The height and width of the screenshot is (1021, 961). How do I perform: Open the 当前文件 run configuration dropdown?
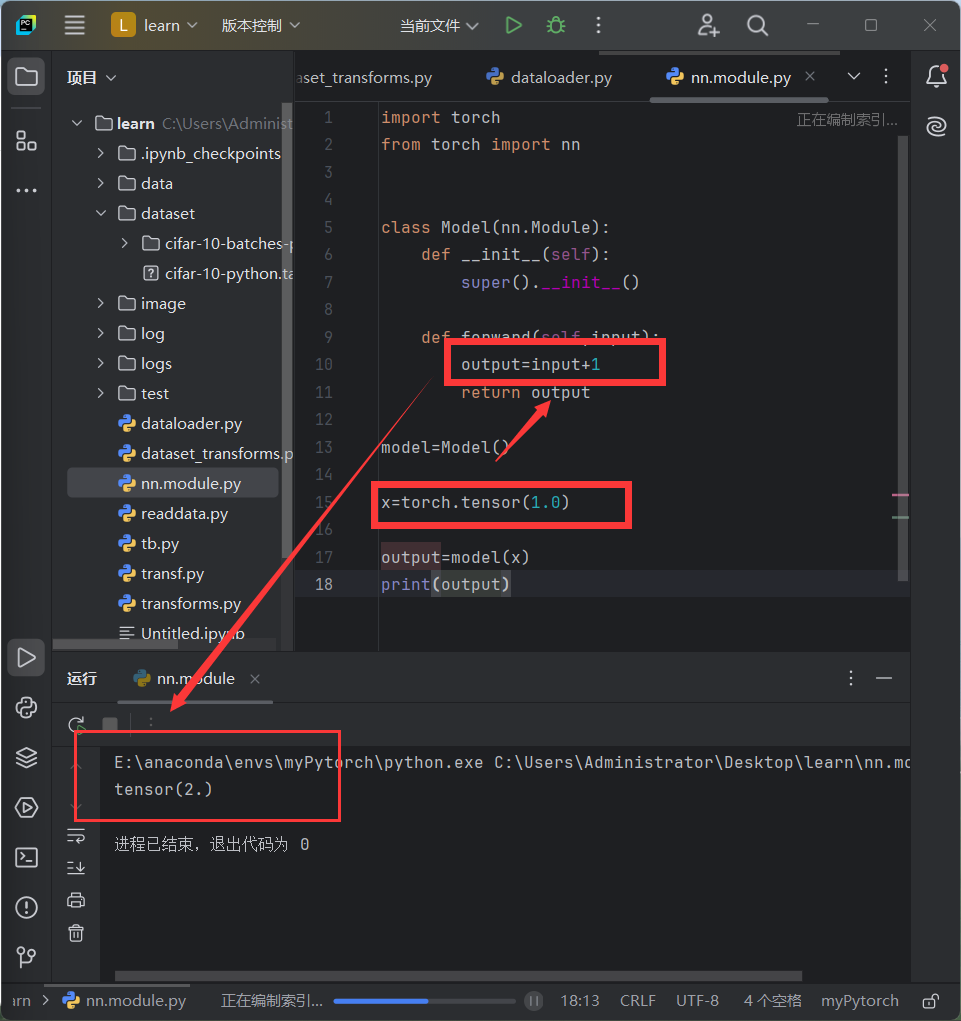point(439,25)
